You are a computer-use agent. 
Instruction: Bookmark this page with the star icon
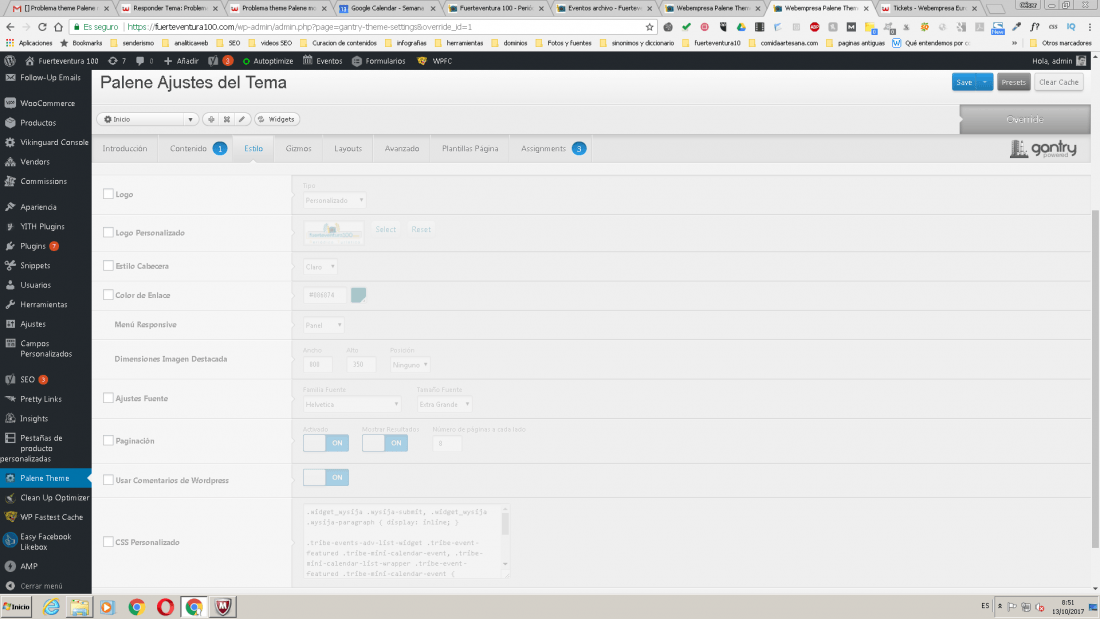click(650, 27)
